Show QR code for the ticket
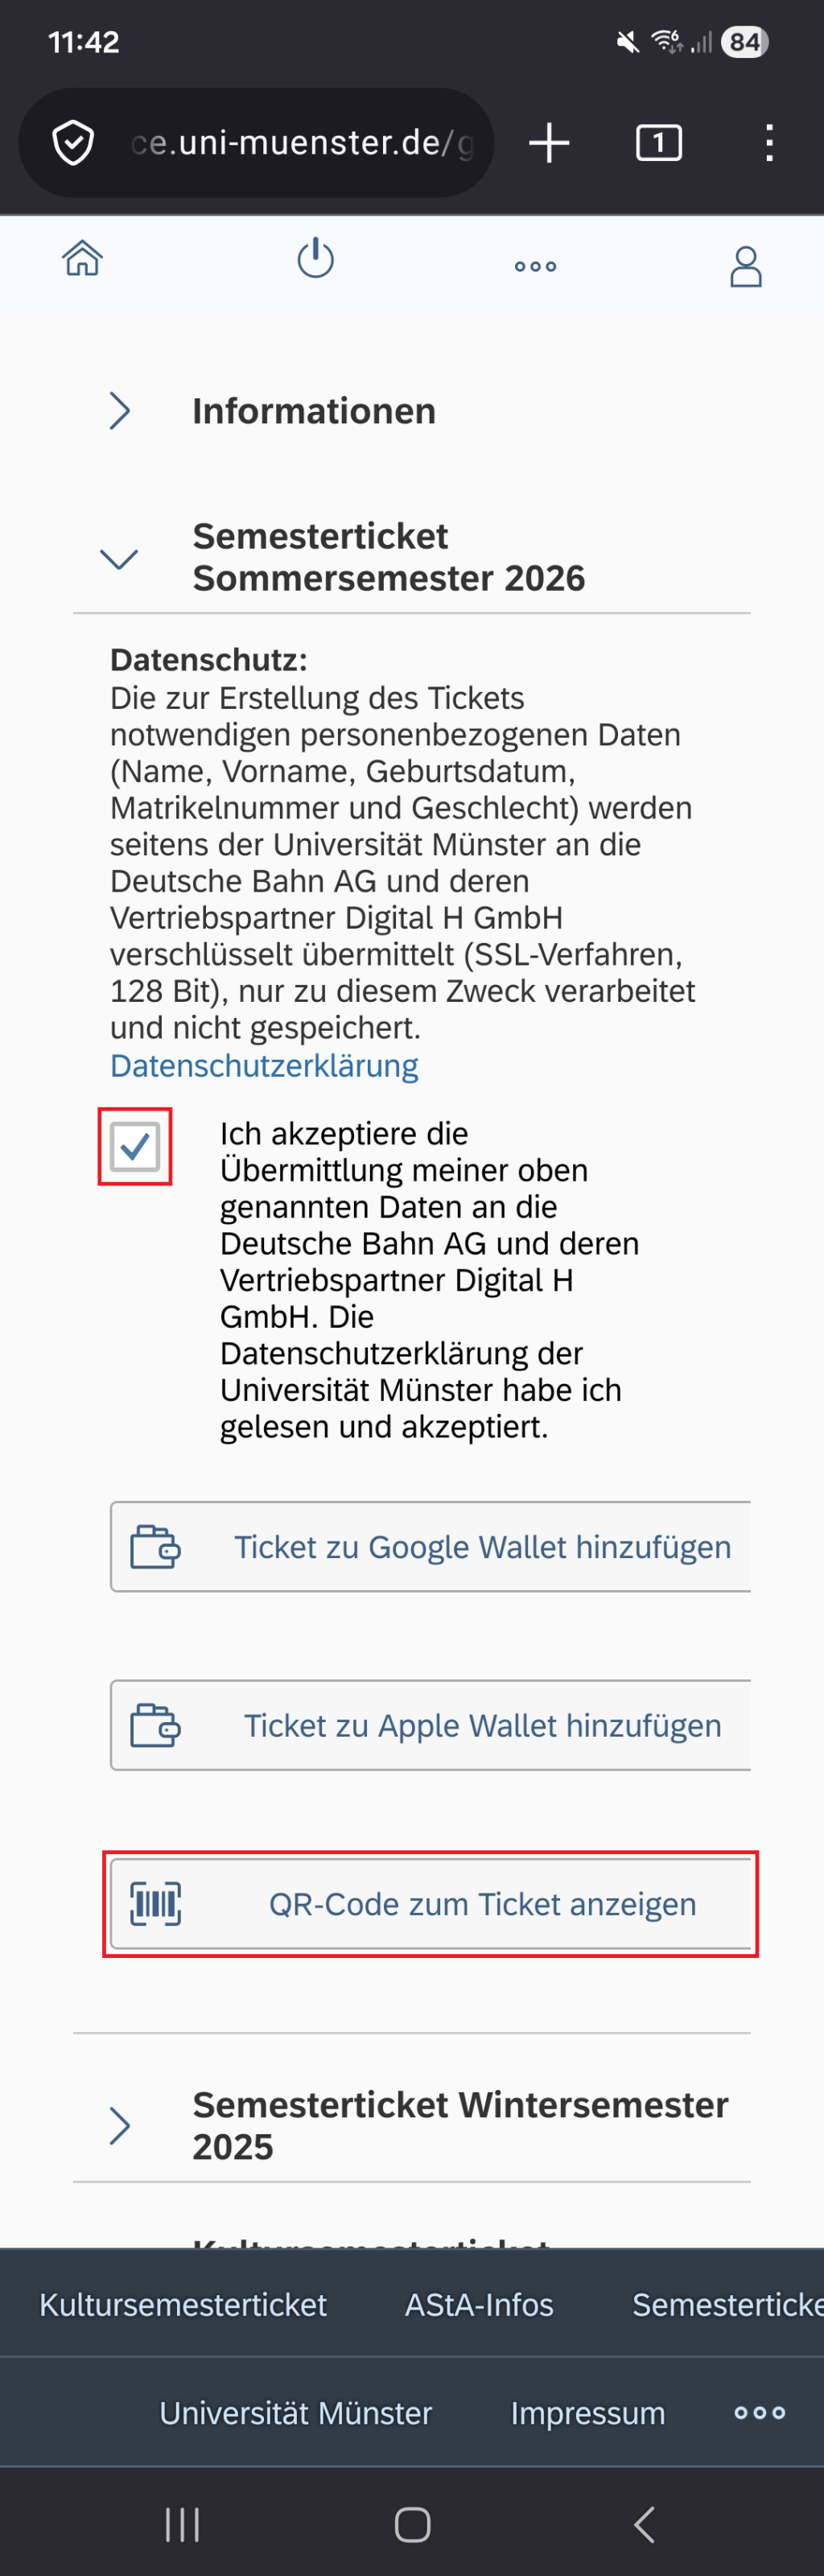The height and width of the screenshot is (2576, 824). click(x=430, y=1904)
